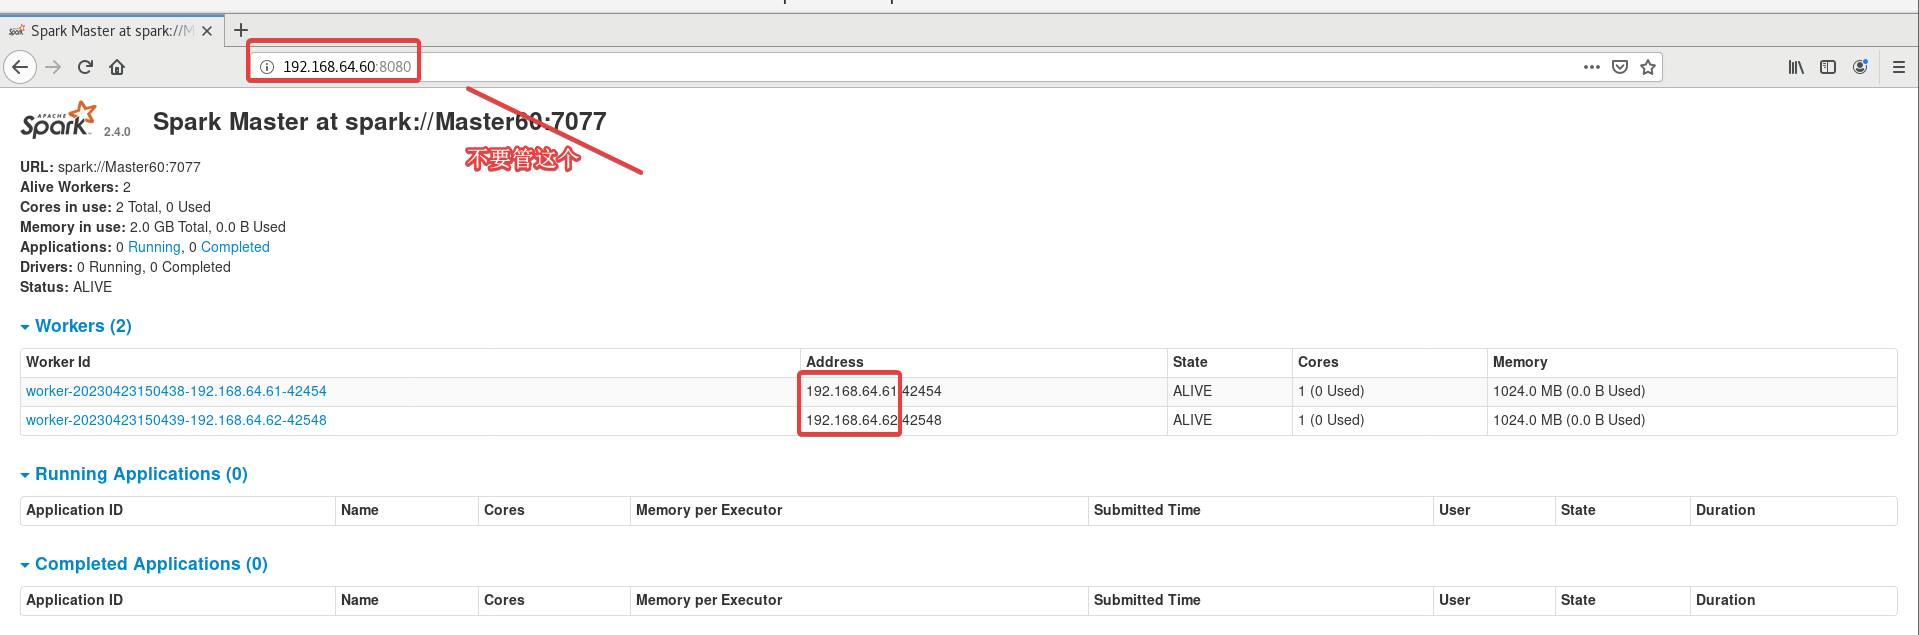1919x635 pixels.
Task: Go back with the browser back arrow
Action: [x=20, y=67]
